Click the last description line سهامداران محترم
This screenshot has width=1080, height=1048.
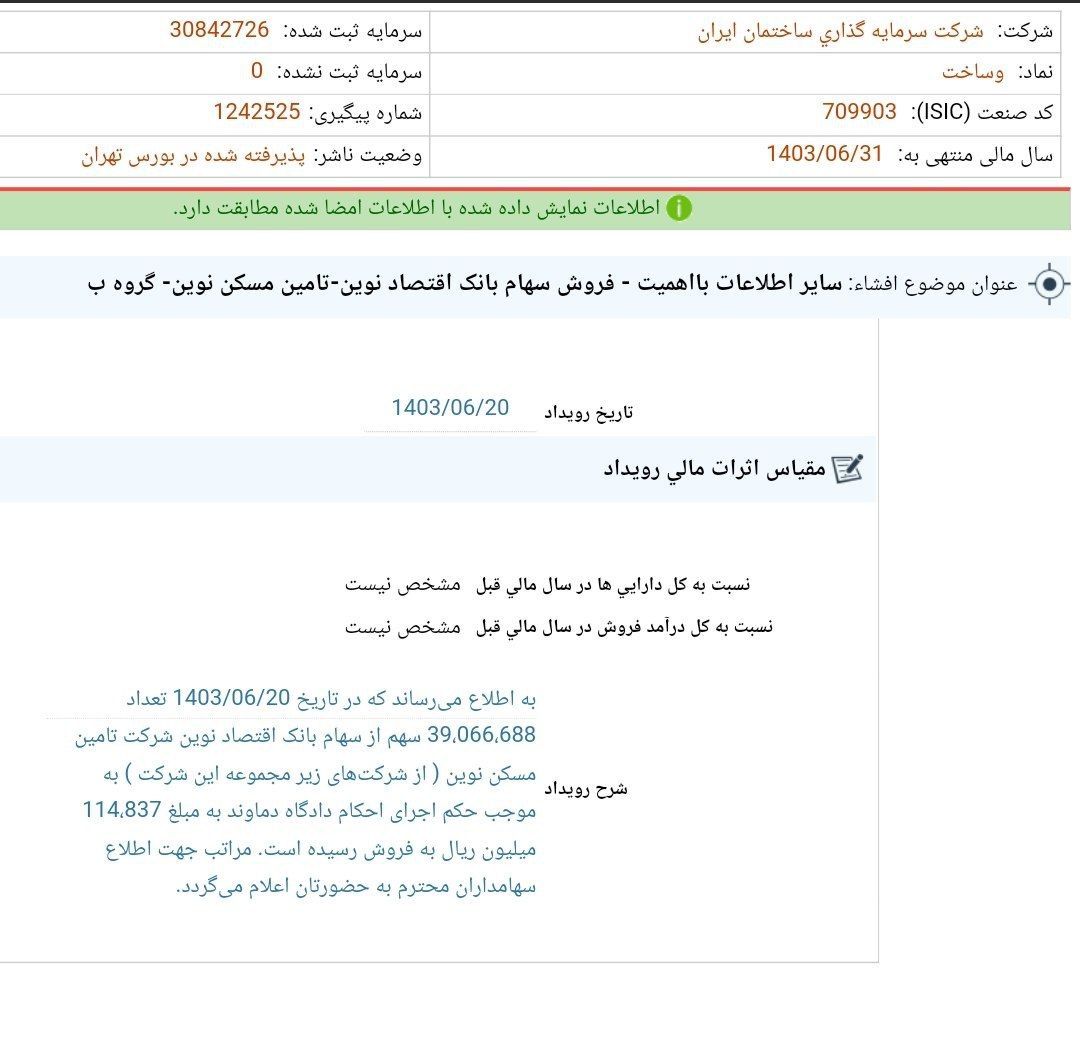coord(355,886)
